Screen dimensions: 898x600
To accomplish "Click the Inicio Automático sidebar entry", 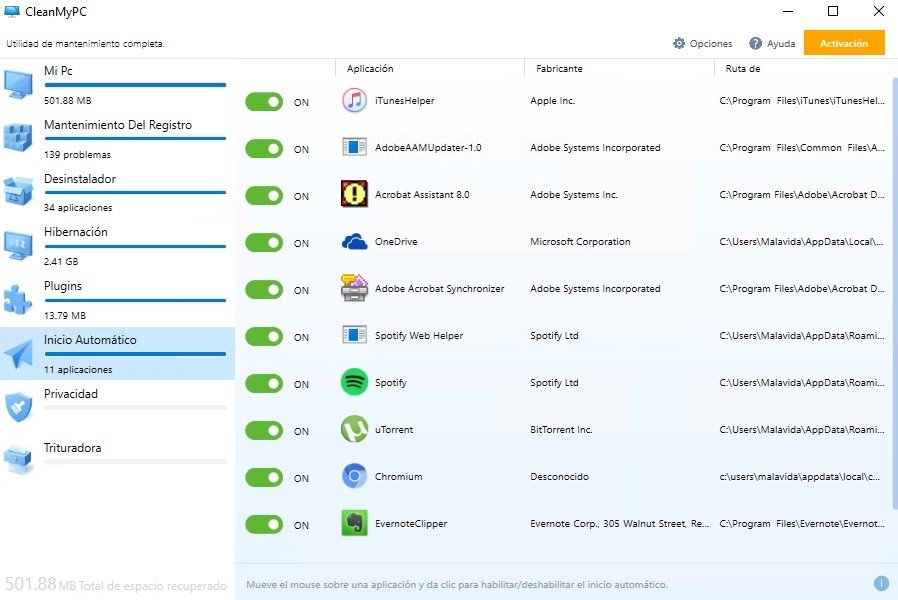I will tap(117, 354).
